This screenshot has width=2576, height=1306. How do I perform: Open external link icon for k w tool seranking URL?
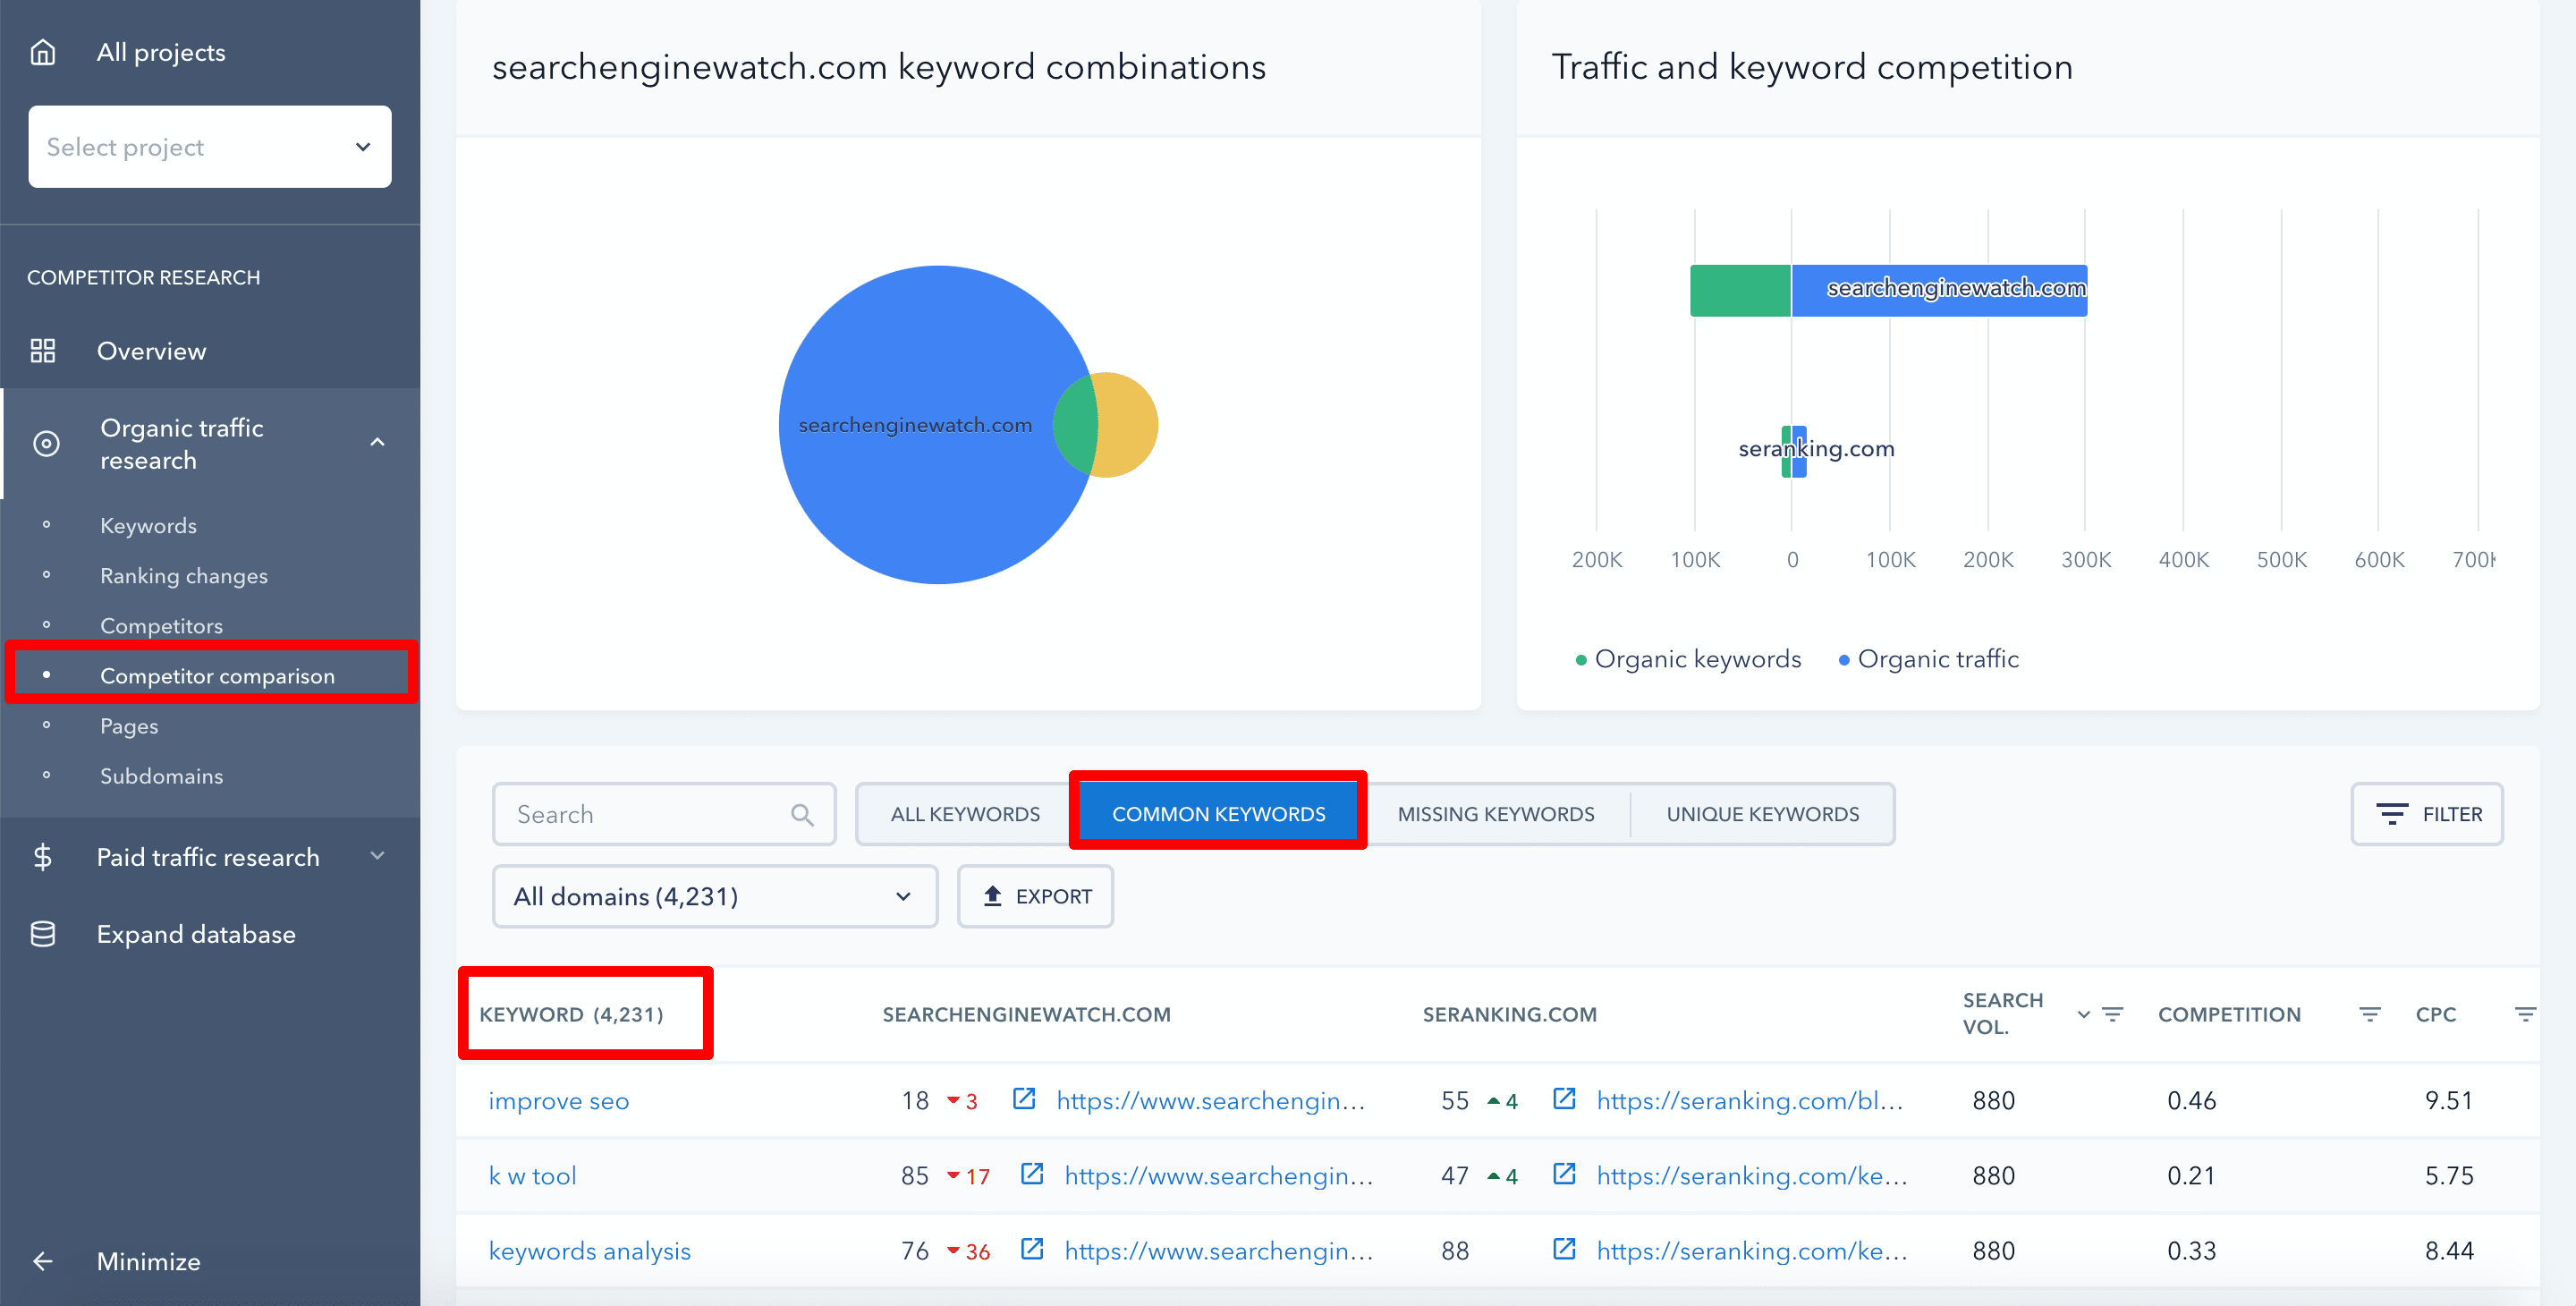[1564, 1174]
